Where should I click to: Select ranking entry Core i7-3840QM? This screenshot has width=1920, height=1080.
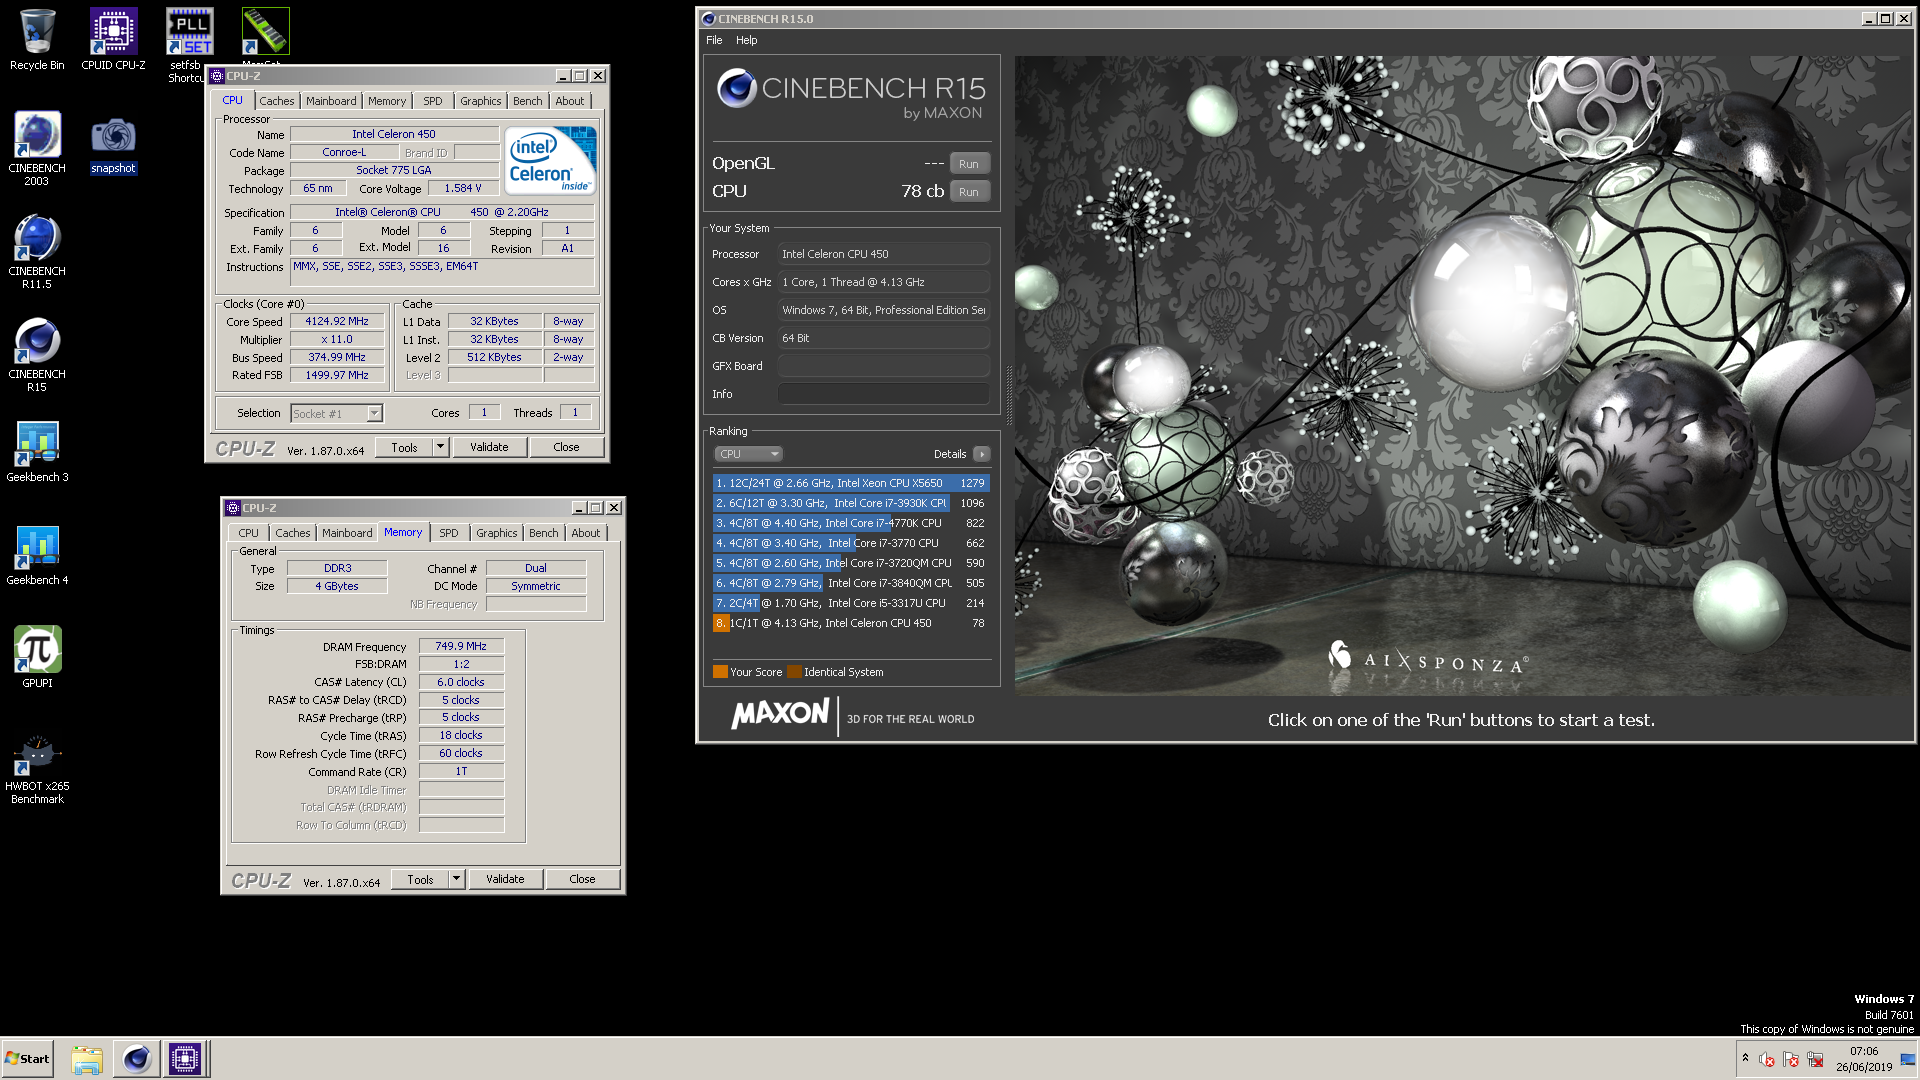pyautogui.click(x=851, y=583)
